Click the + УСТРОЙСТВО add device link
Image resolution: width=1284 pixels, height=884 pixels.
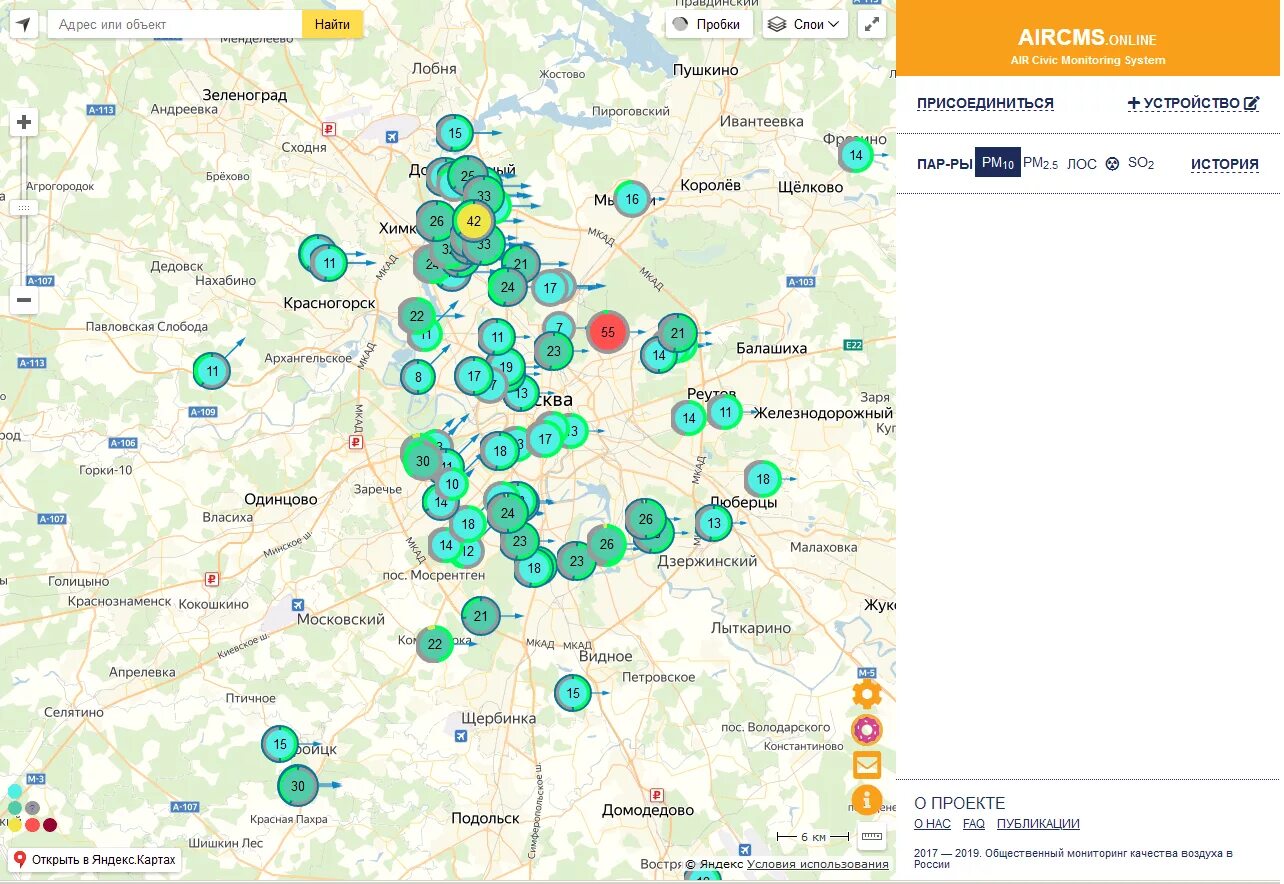[x=1194, y=103]
